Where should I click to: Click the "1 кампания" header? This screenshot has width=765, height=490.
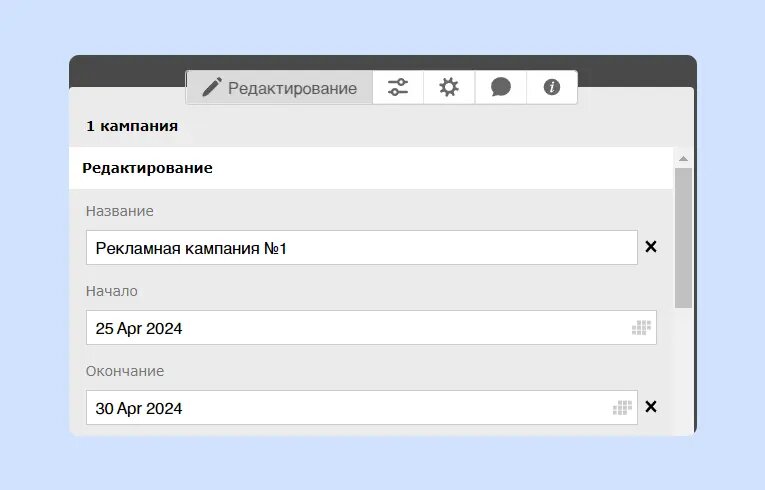[x=132, y=127]
